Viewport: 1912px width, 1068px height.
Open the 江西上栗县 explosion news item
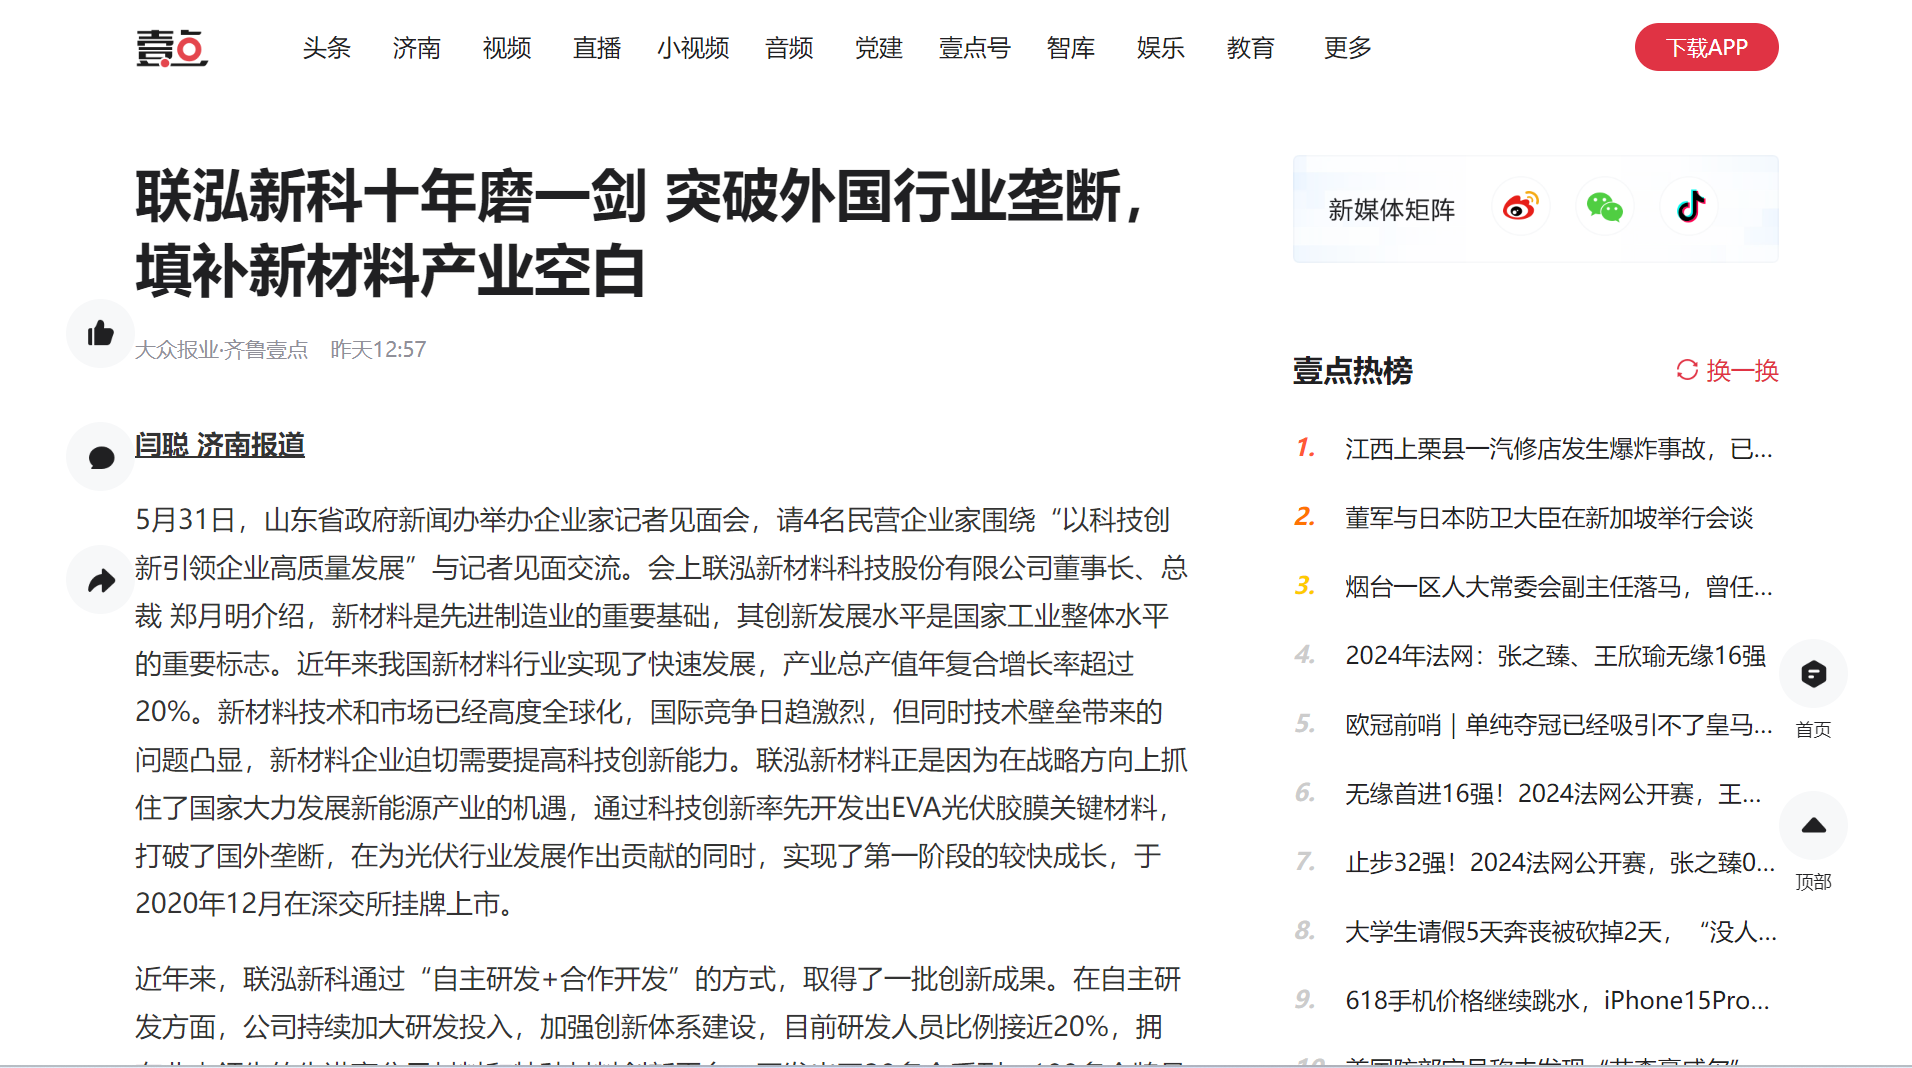click(1554, 449)
